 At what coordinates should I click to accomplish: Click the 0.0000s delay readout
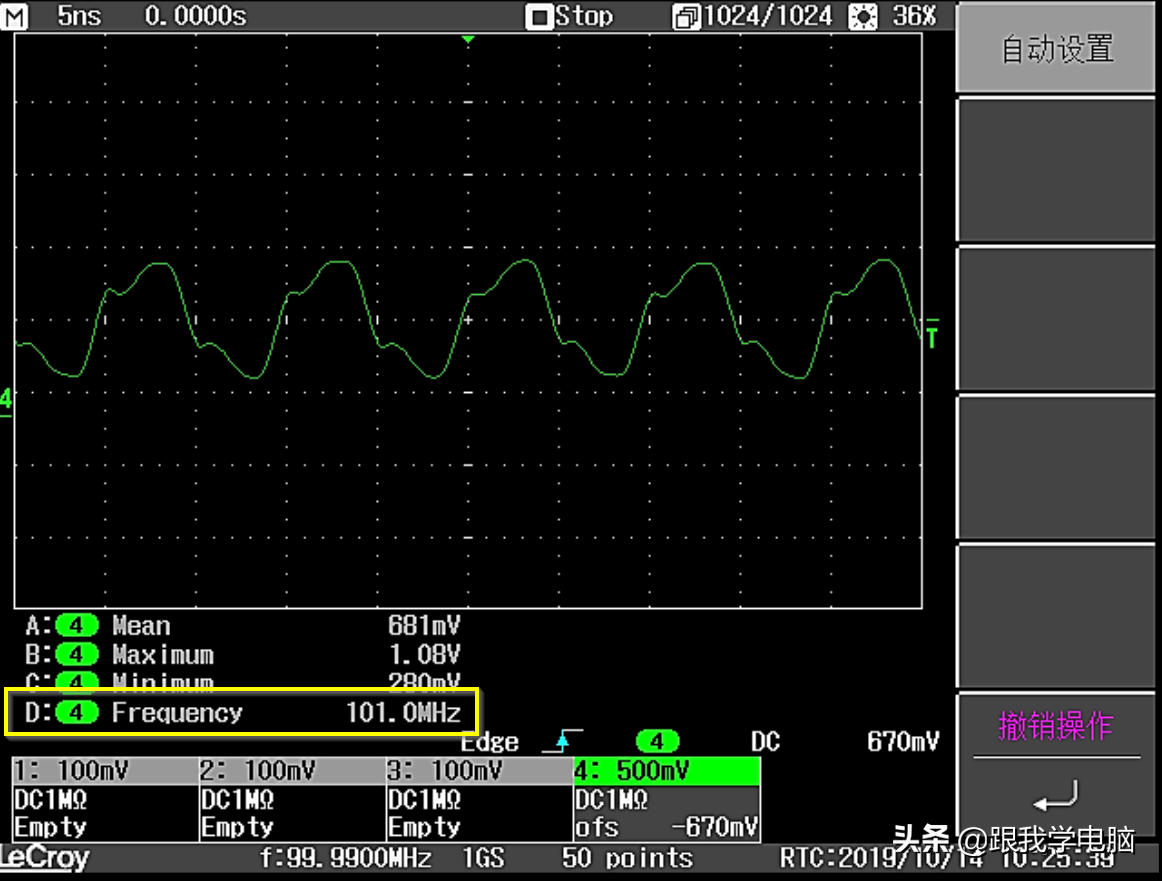coord(196,16)
